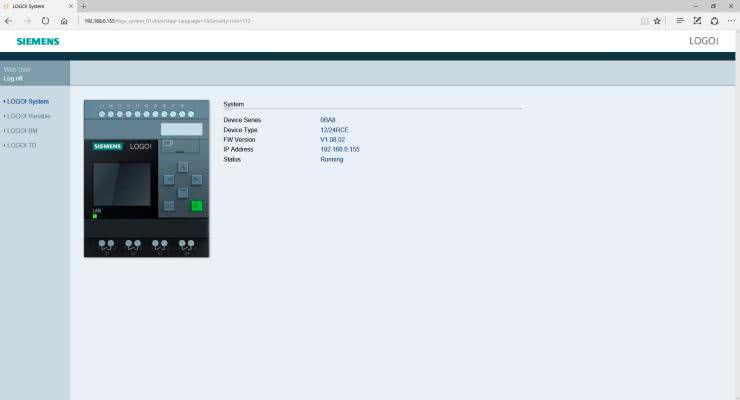Screen dimensions: 740x400
Task: Add page to favorites with star icon
Action: tap(657, 20)
